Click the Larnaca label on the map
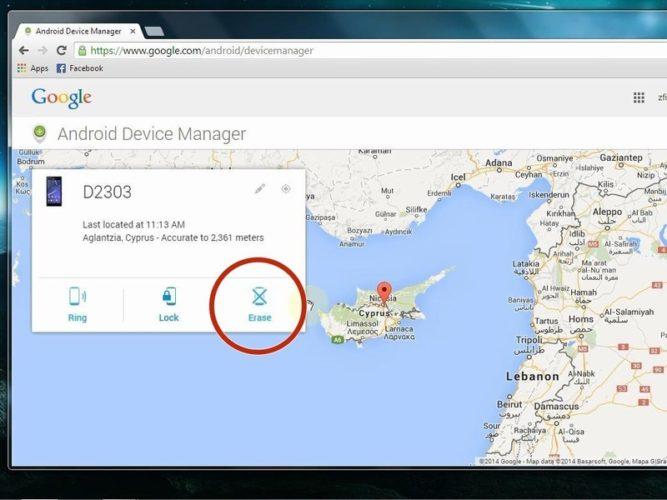 [399, 329]
